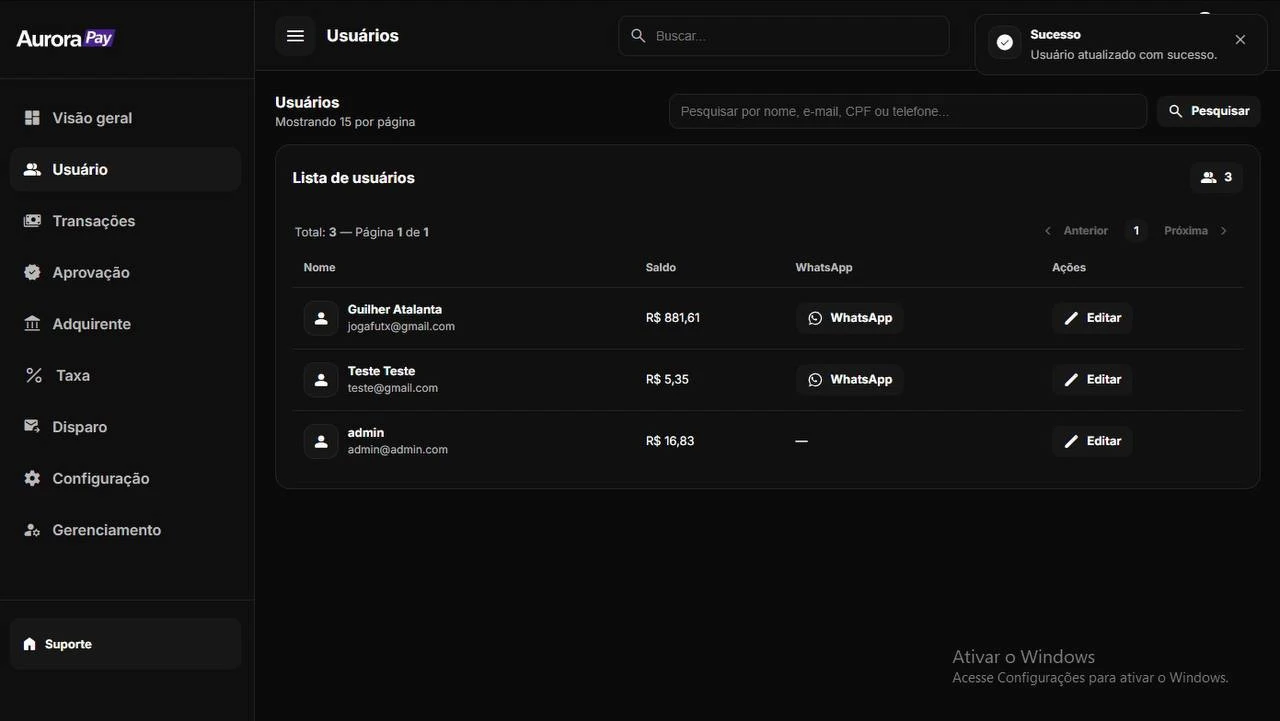
Task: Edit the Guilher Atalanta user
Action: 1092,318
